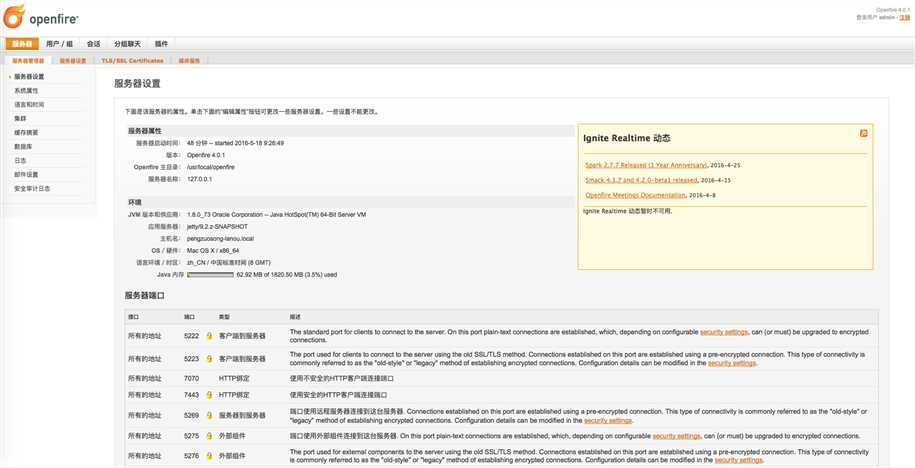Screen dimensions: 915x468
Task: Click the JVM 1.8.0_73 Oracle Corporation value
Action: [x=277, y=214]
